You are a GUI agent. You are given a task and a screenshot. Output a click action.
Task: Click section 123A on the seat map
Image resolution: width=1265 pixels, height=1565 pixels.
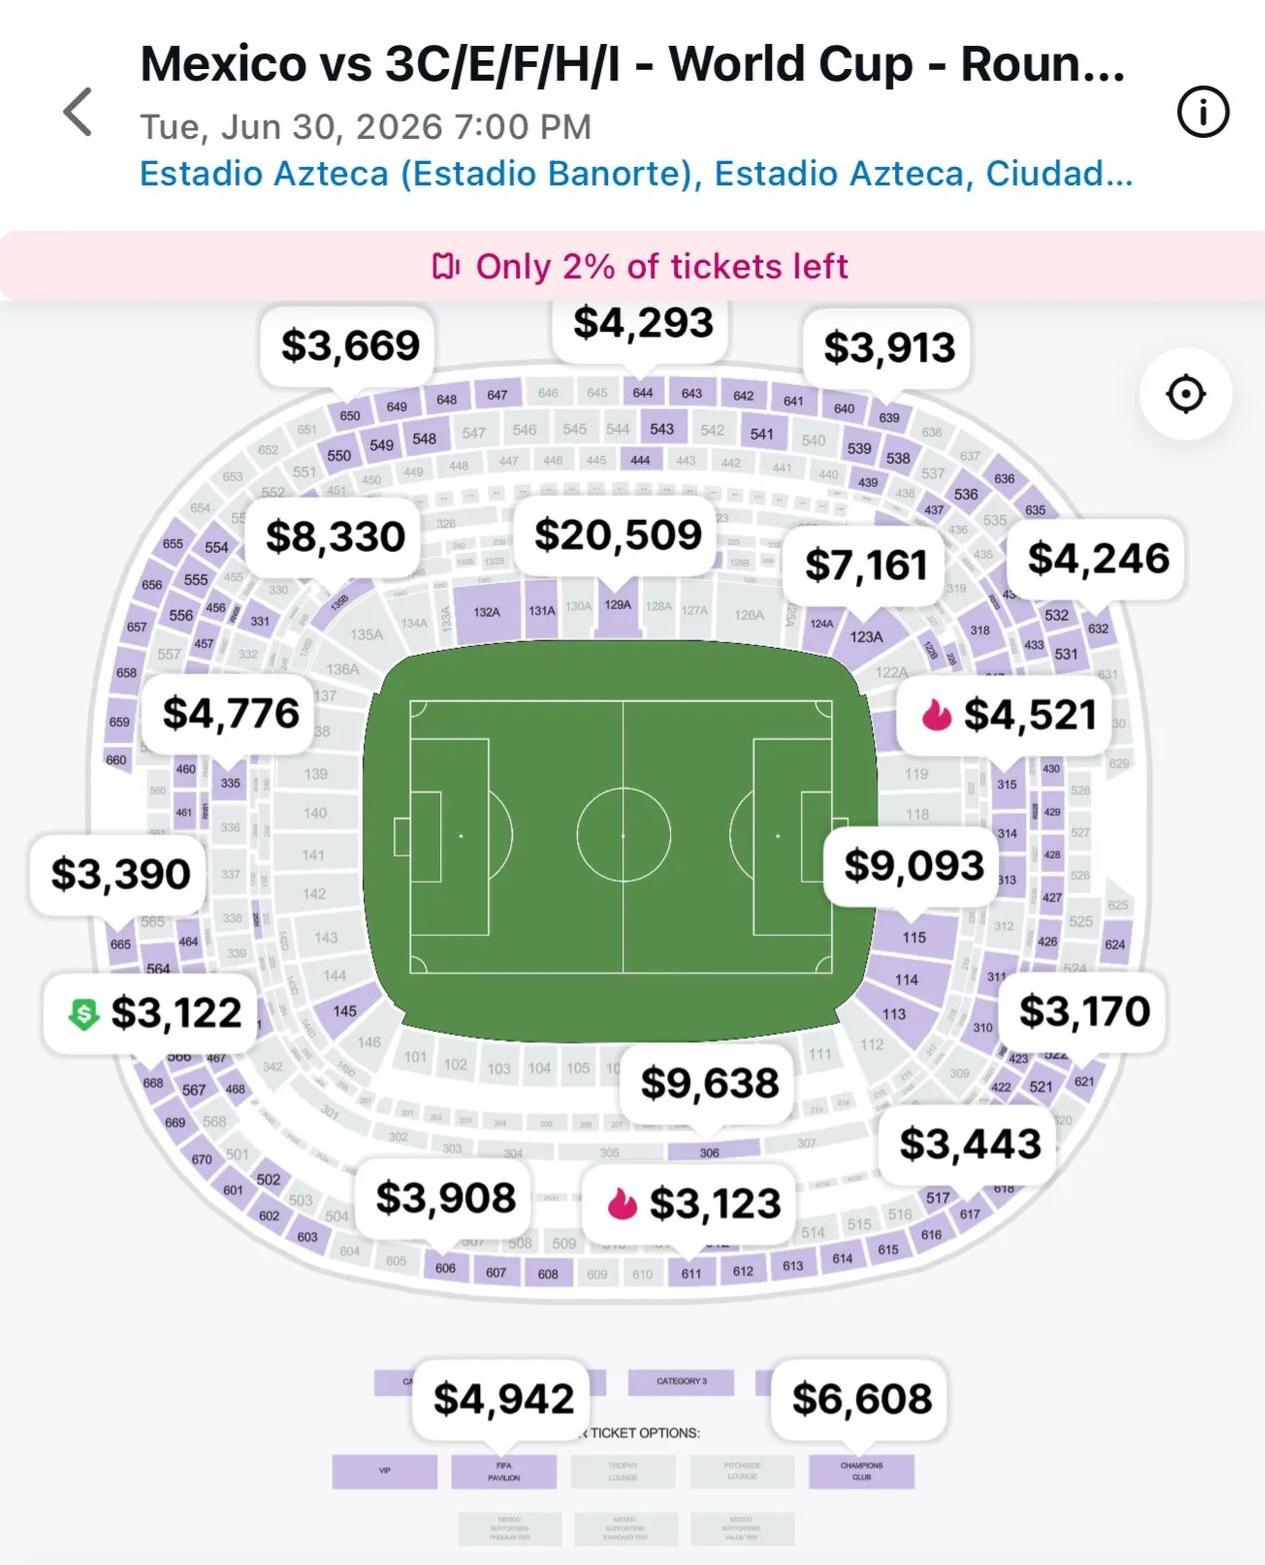(x=866, y=637)
